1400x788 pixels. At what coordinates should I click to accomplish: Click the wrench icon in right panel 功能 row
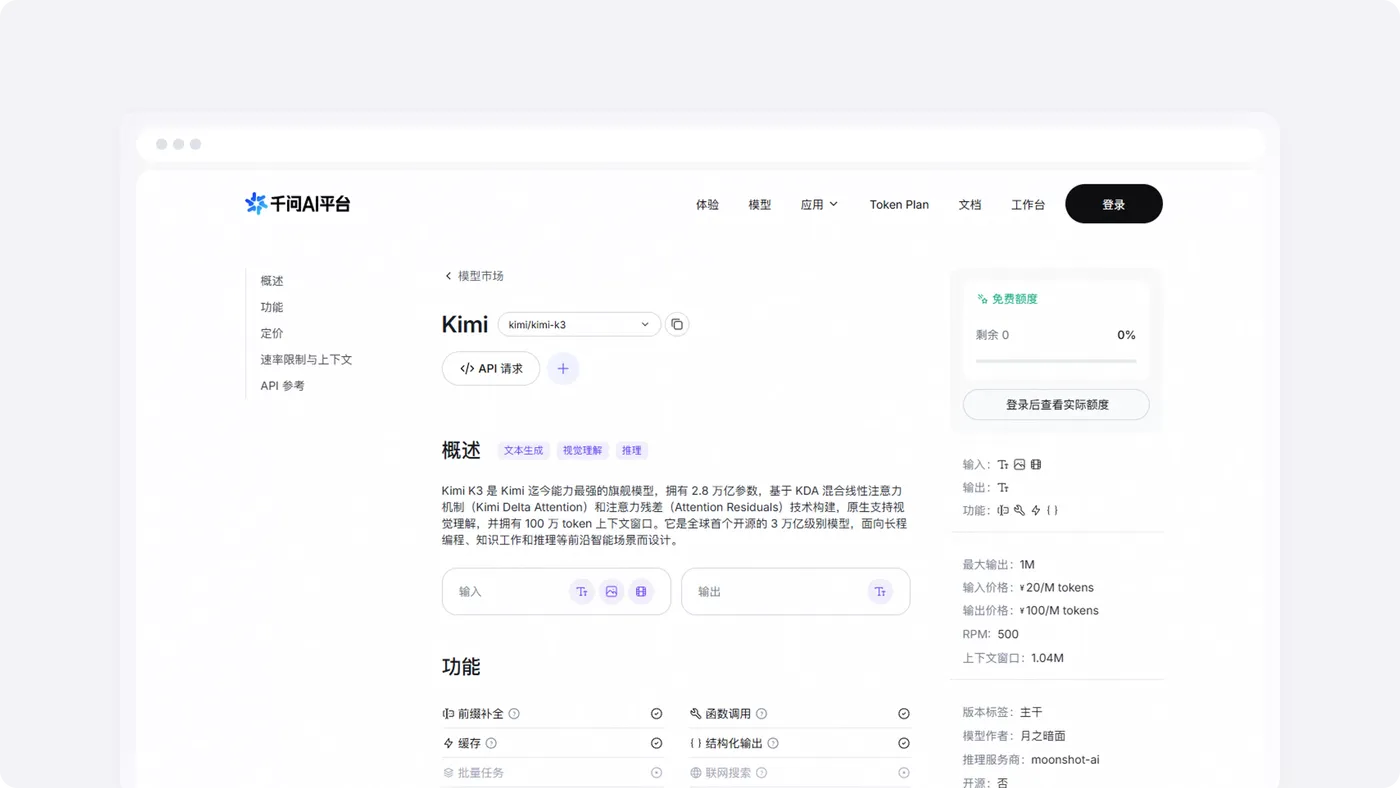point(1019,510)
